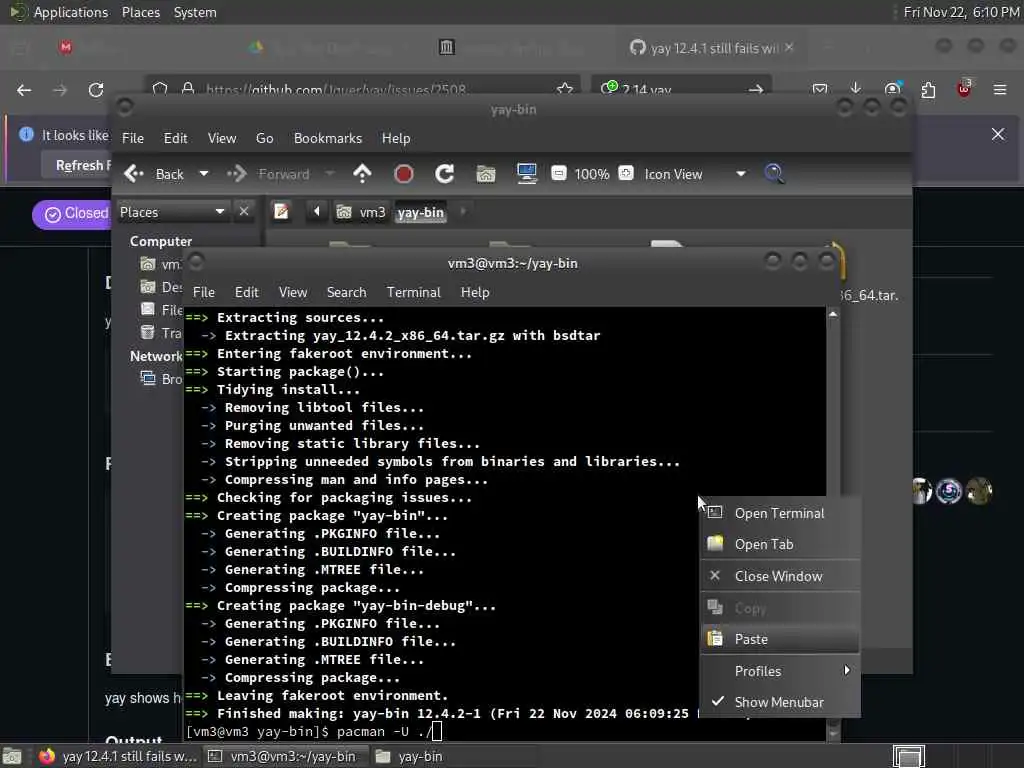The image size is (1024, 768).
Task: Select Network heading in Places sidebar
Action: tap(155, 356)
